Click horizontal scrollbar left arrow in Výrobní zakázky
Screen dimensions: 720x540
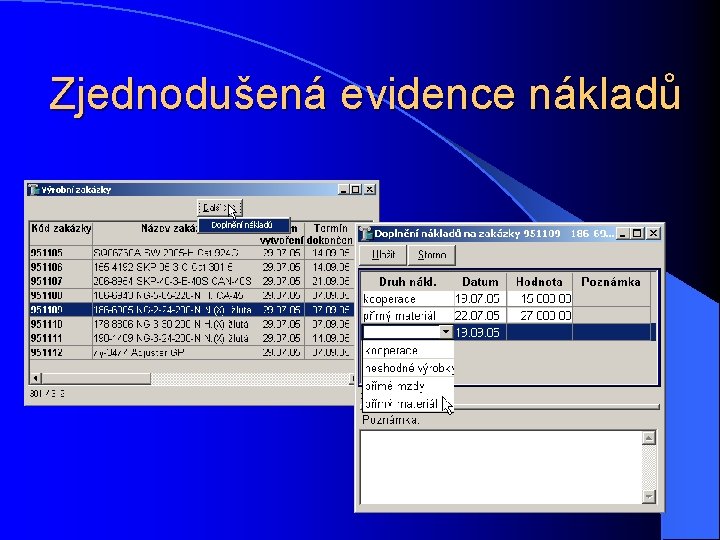(x=35, y=378)
